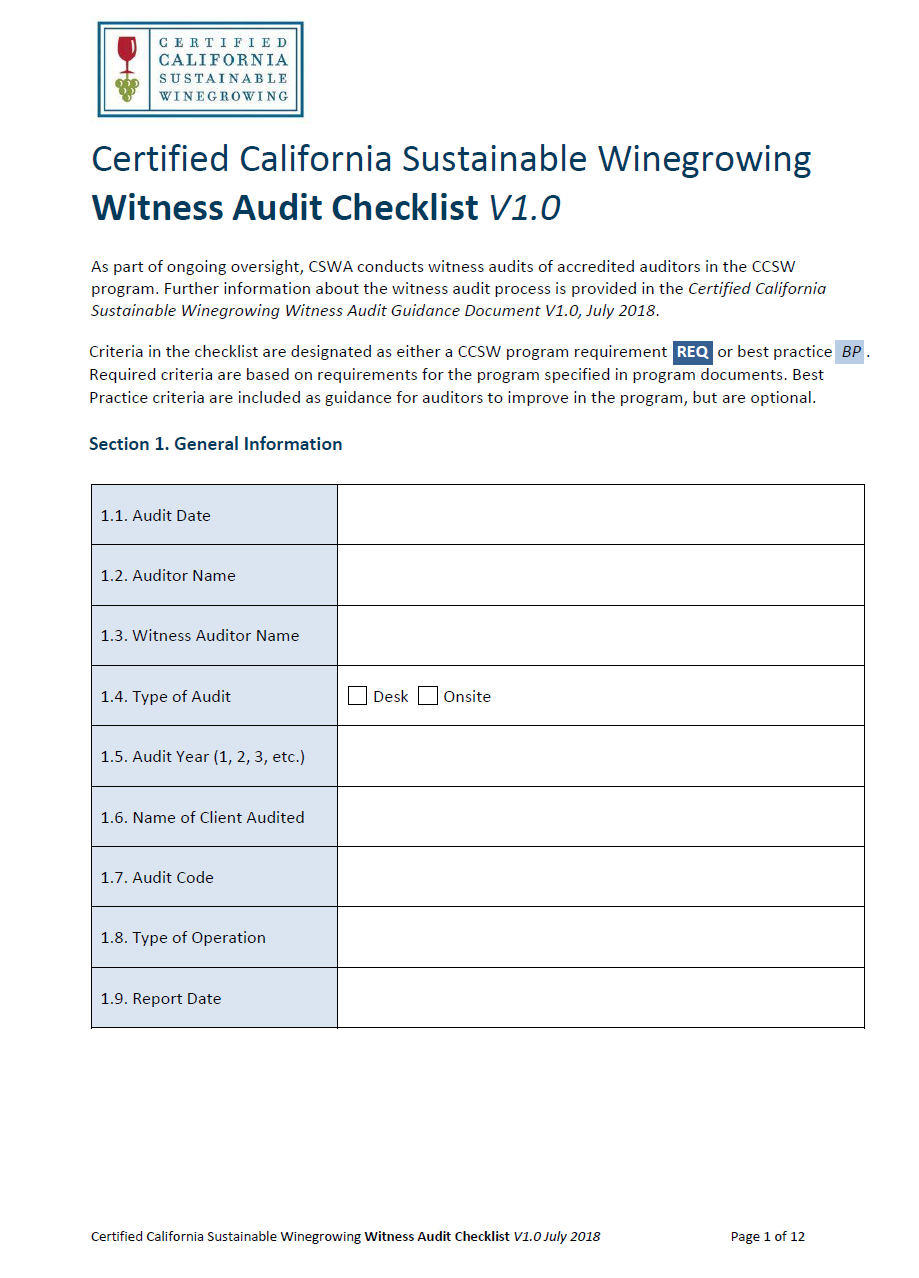Check the Desk audit type checkbox
Image resolution: width=919 pixels, height=1278 pixels.
point(358,696)
